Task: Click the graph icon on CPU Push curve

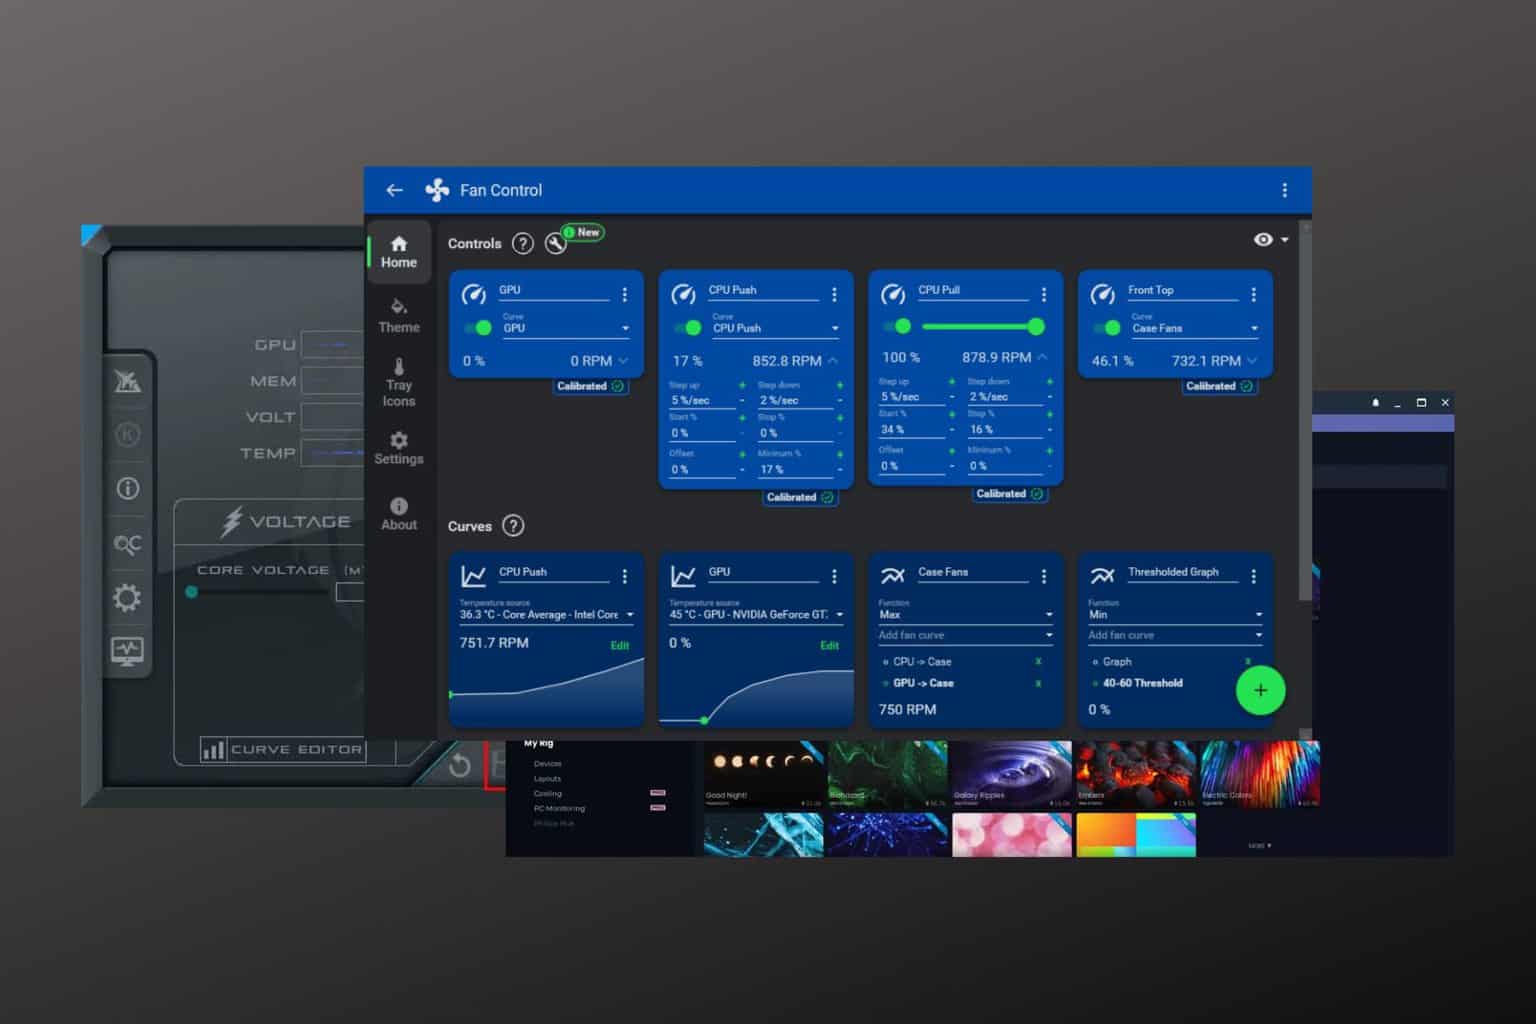Action: tap(473, 576)
